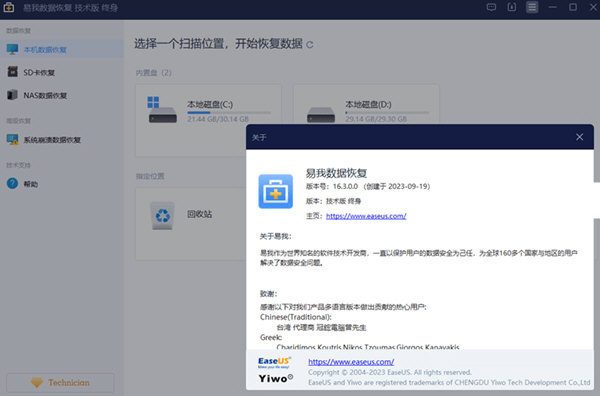Click the diamond icon on Technician button
The width and height of the screenshot is (600, 396).
click(37, 383)
